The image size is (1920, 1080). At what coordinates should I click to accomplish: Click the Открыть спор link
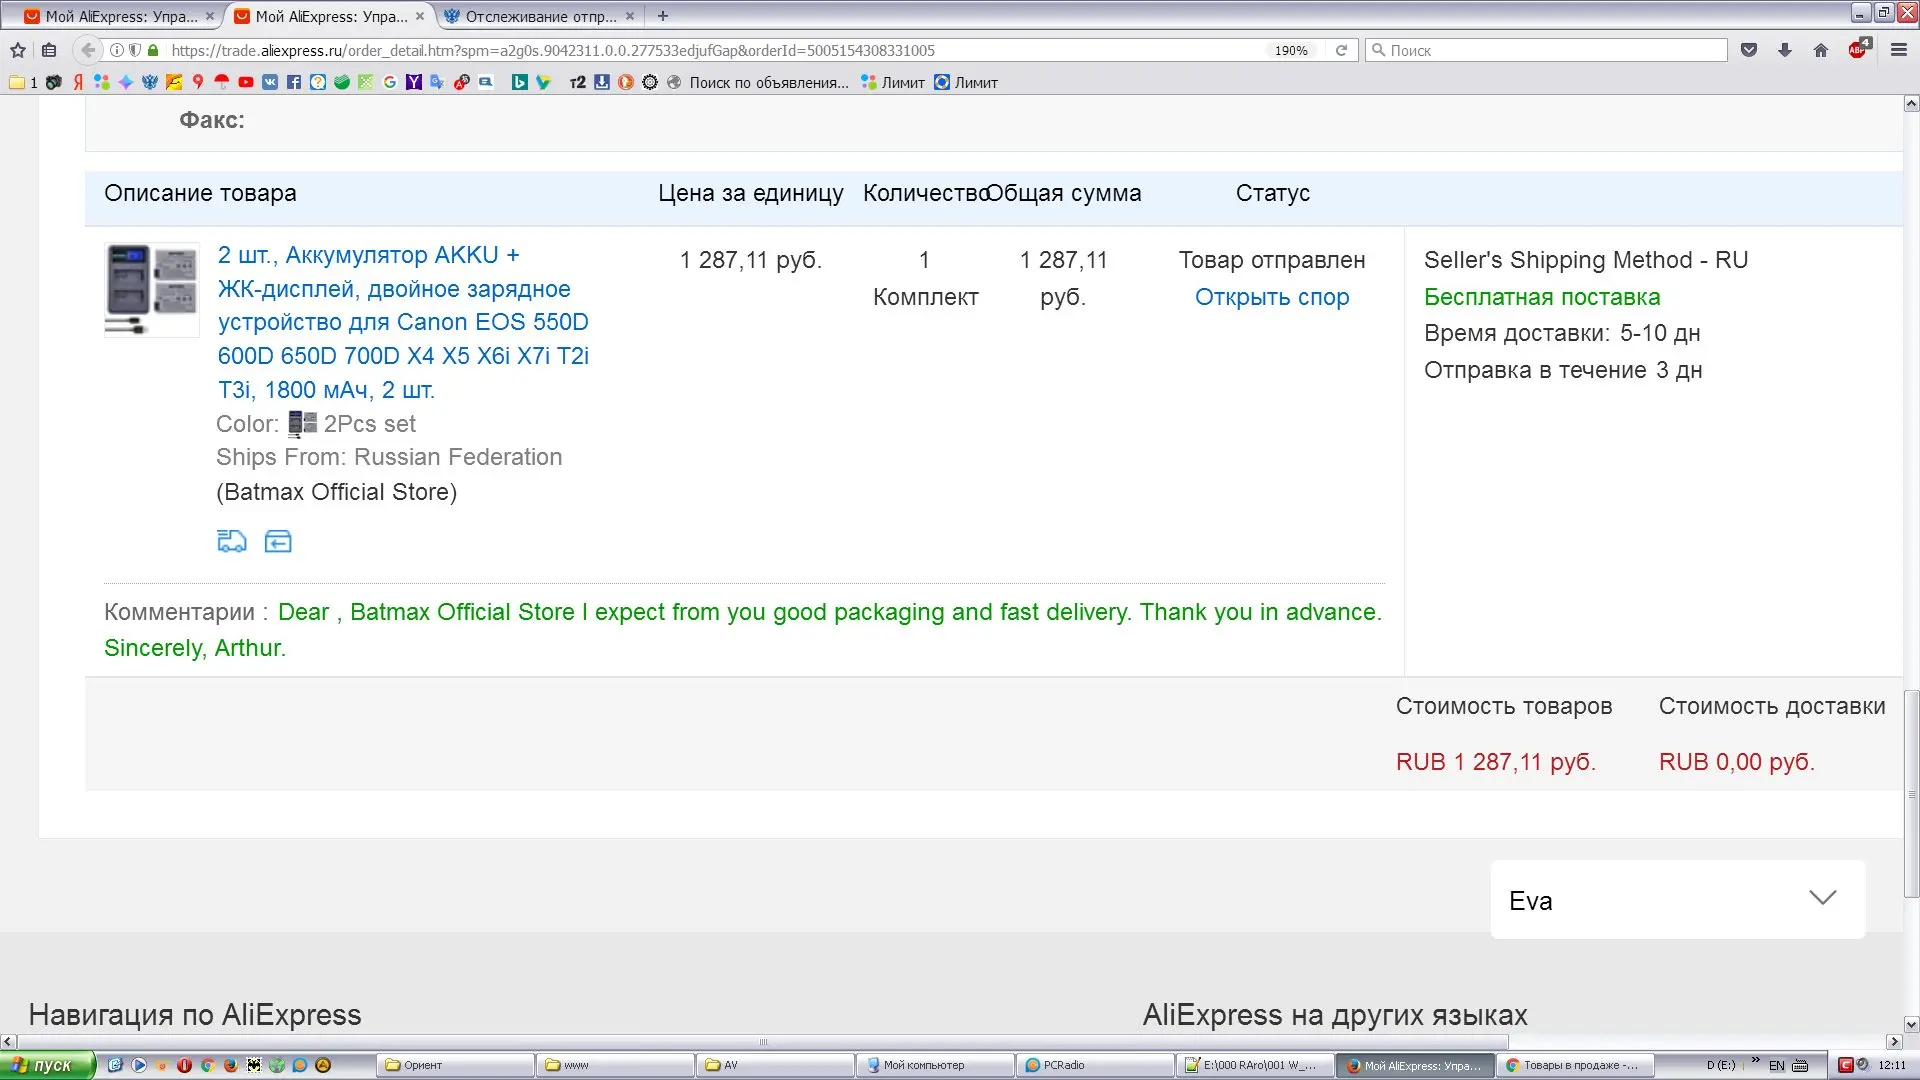[1272, 297]
